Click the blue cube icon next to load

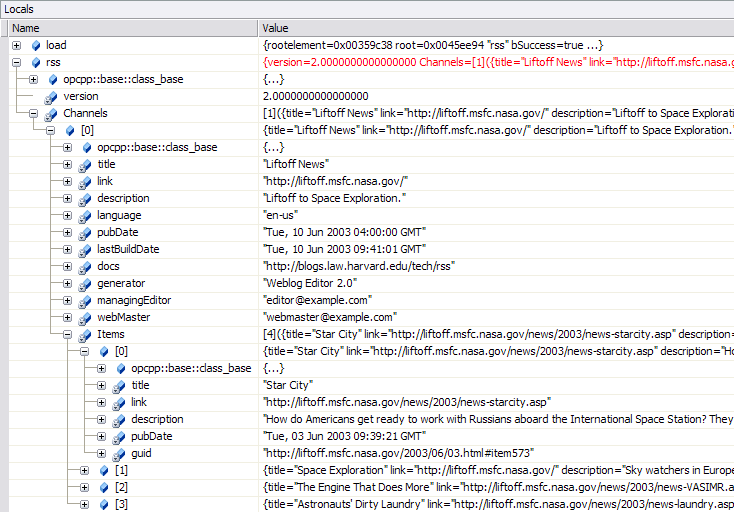(36, 45)
